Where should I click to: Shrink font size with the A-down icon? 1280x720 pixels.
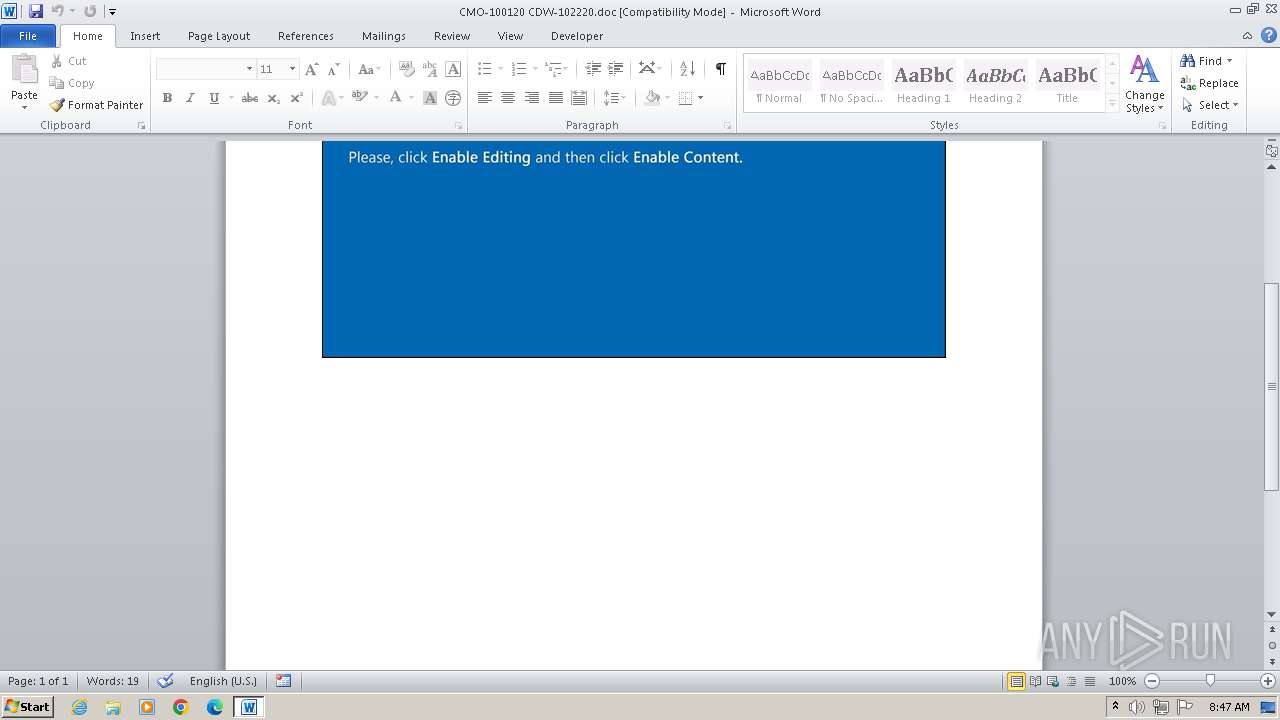pos(334,69)
